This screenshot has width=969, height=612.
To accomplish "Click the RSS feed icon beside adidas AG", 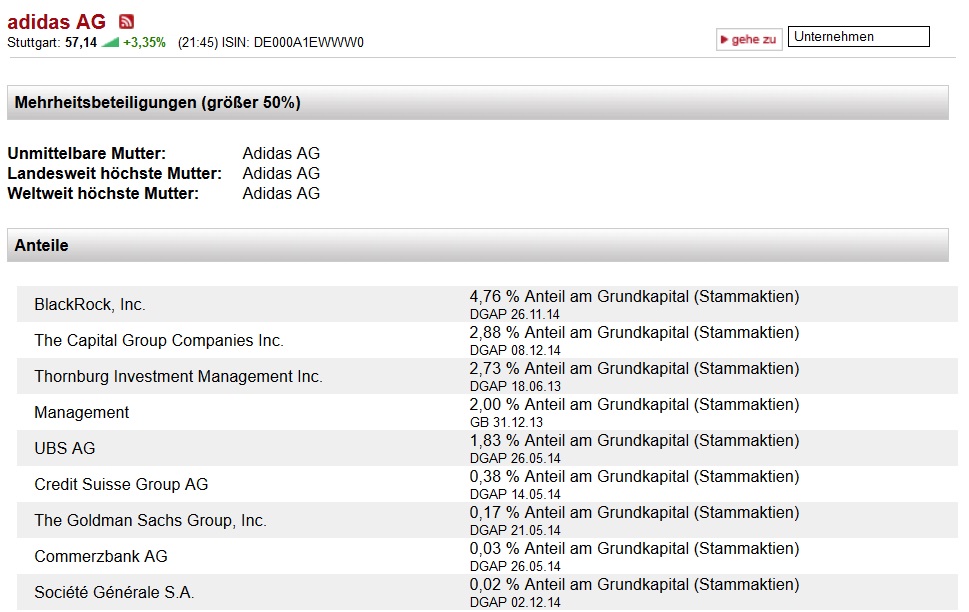I will click(126, 22).
